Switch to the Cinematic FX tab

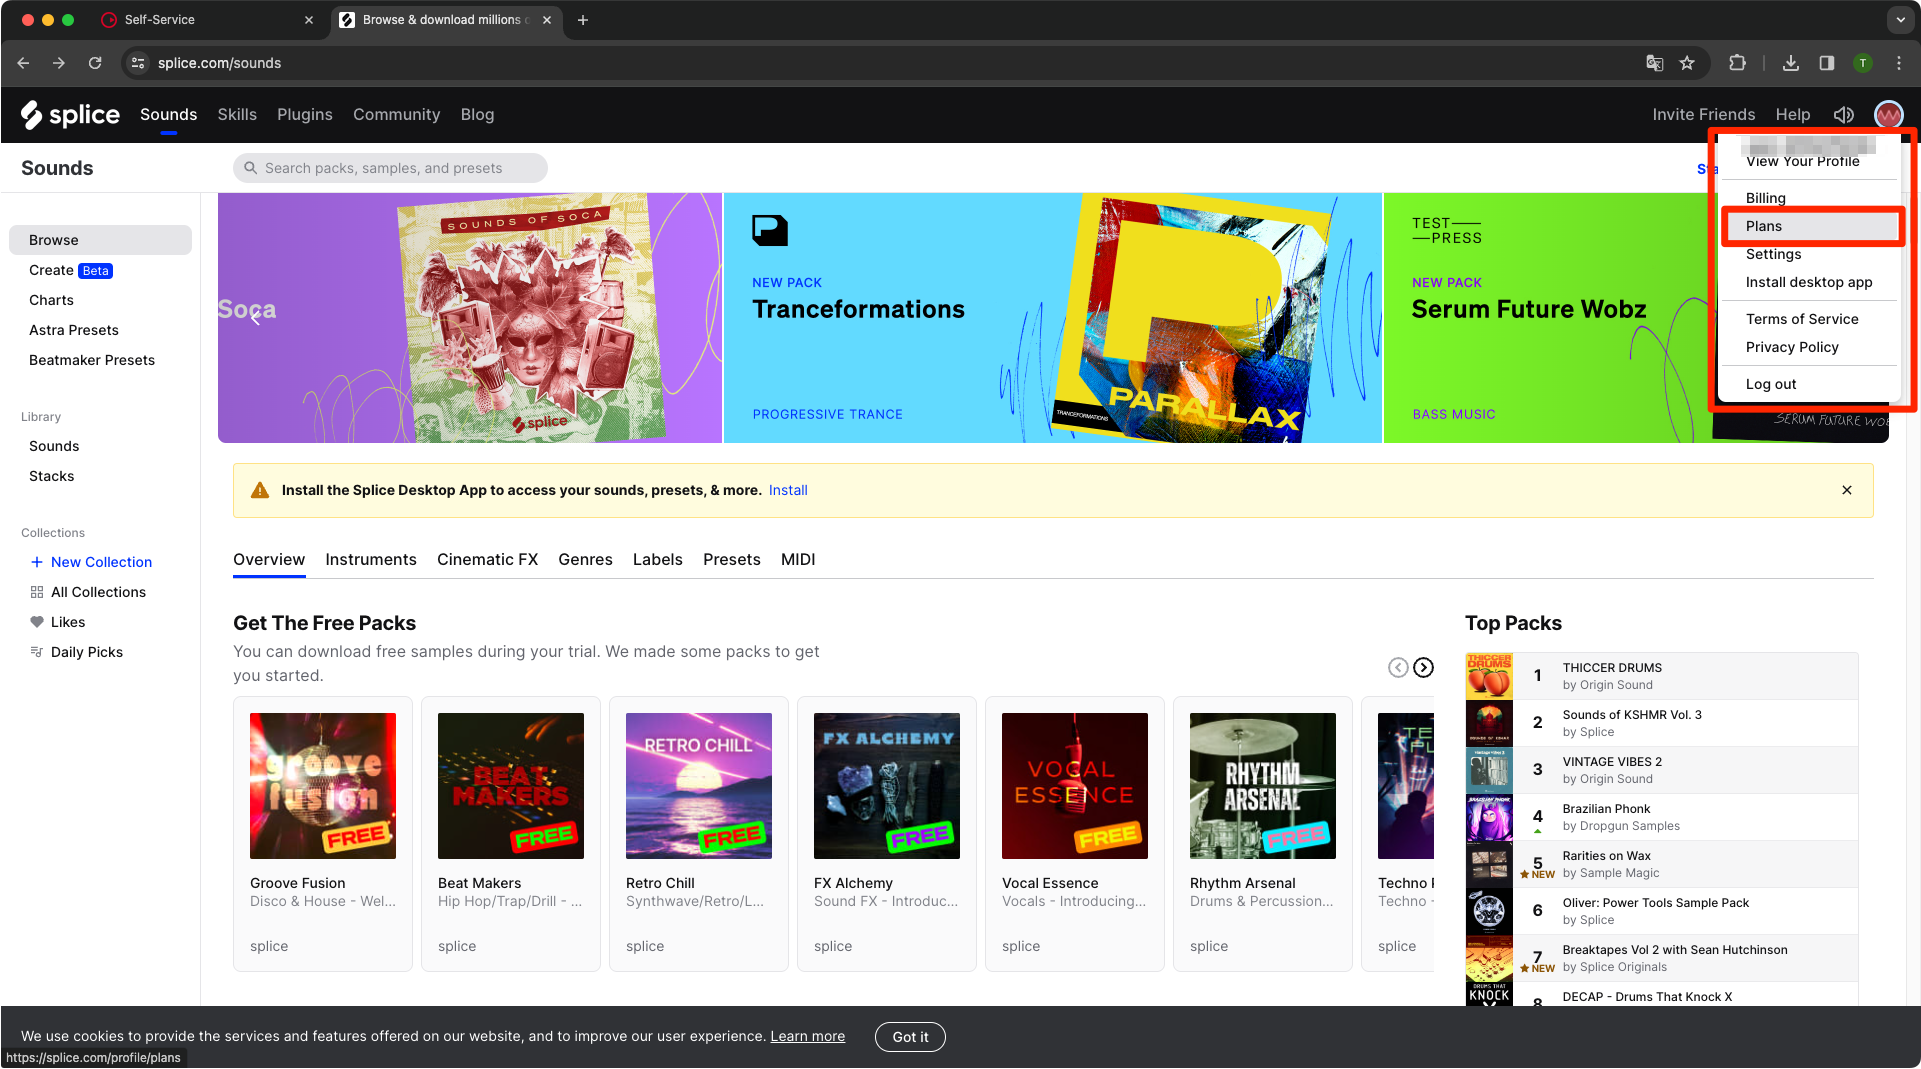click(487, 560)
